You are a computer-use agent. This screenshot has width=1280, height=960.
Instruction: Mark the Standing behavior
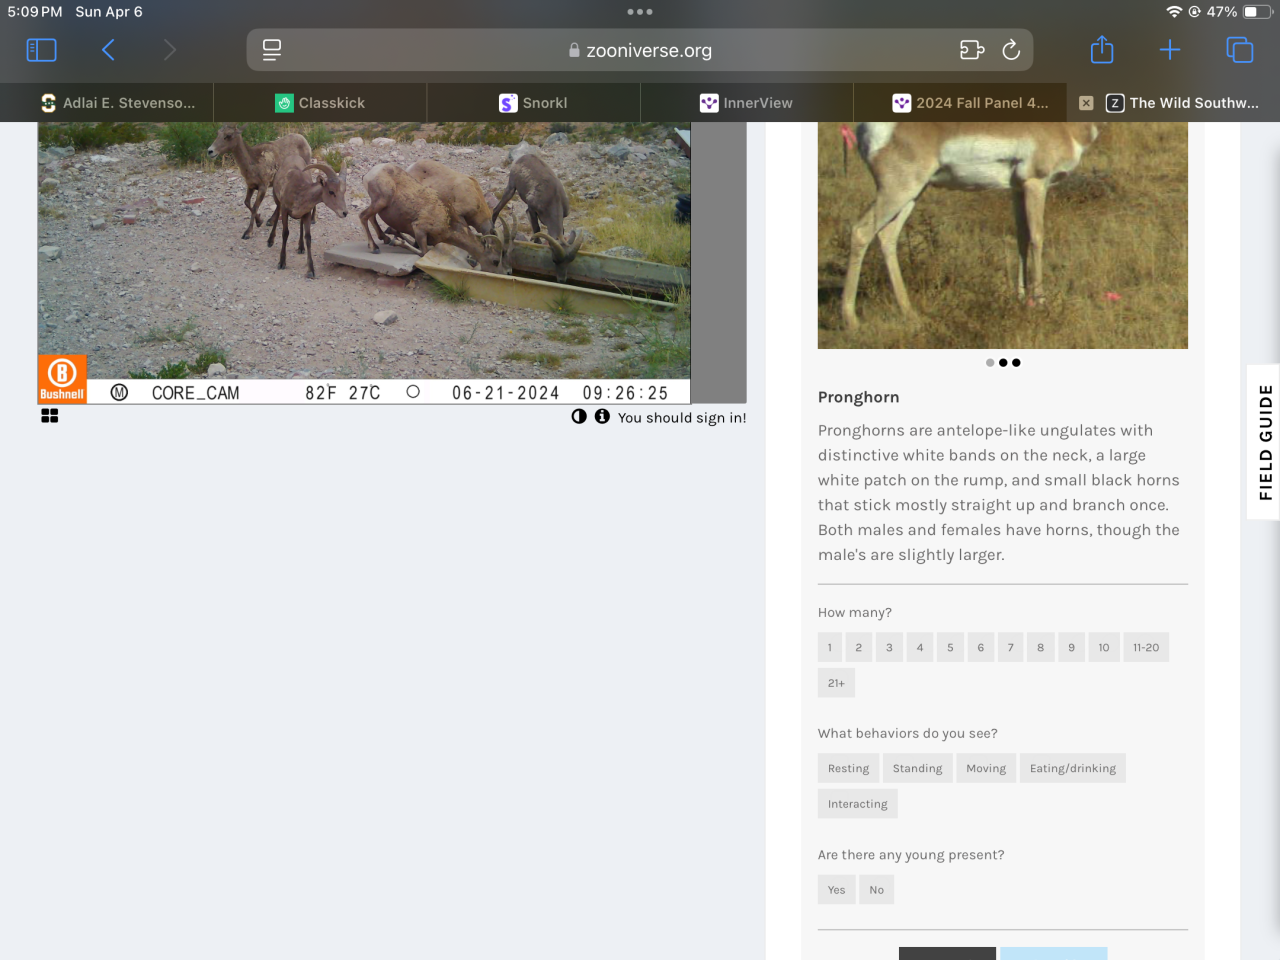918,768
